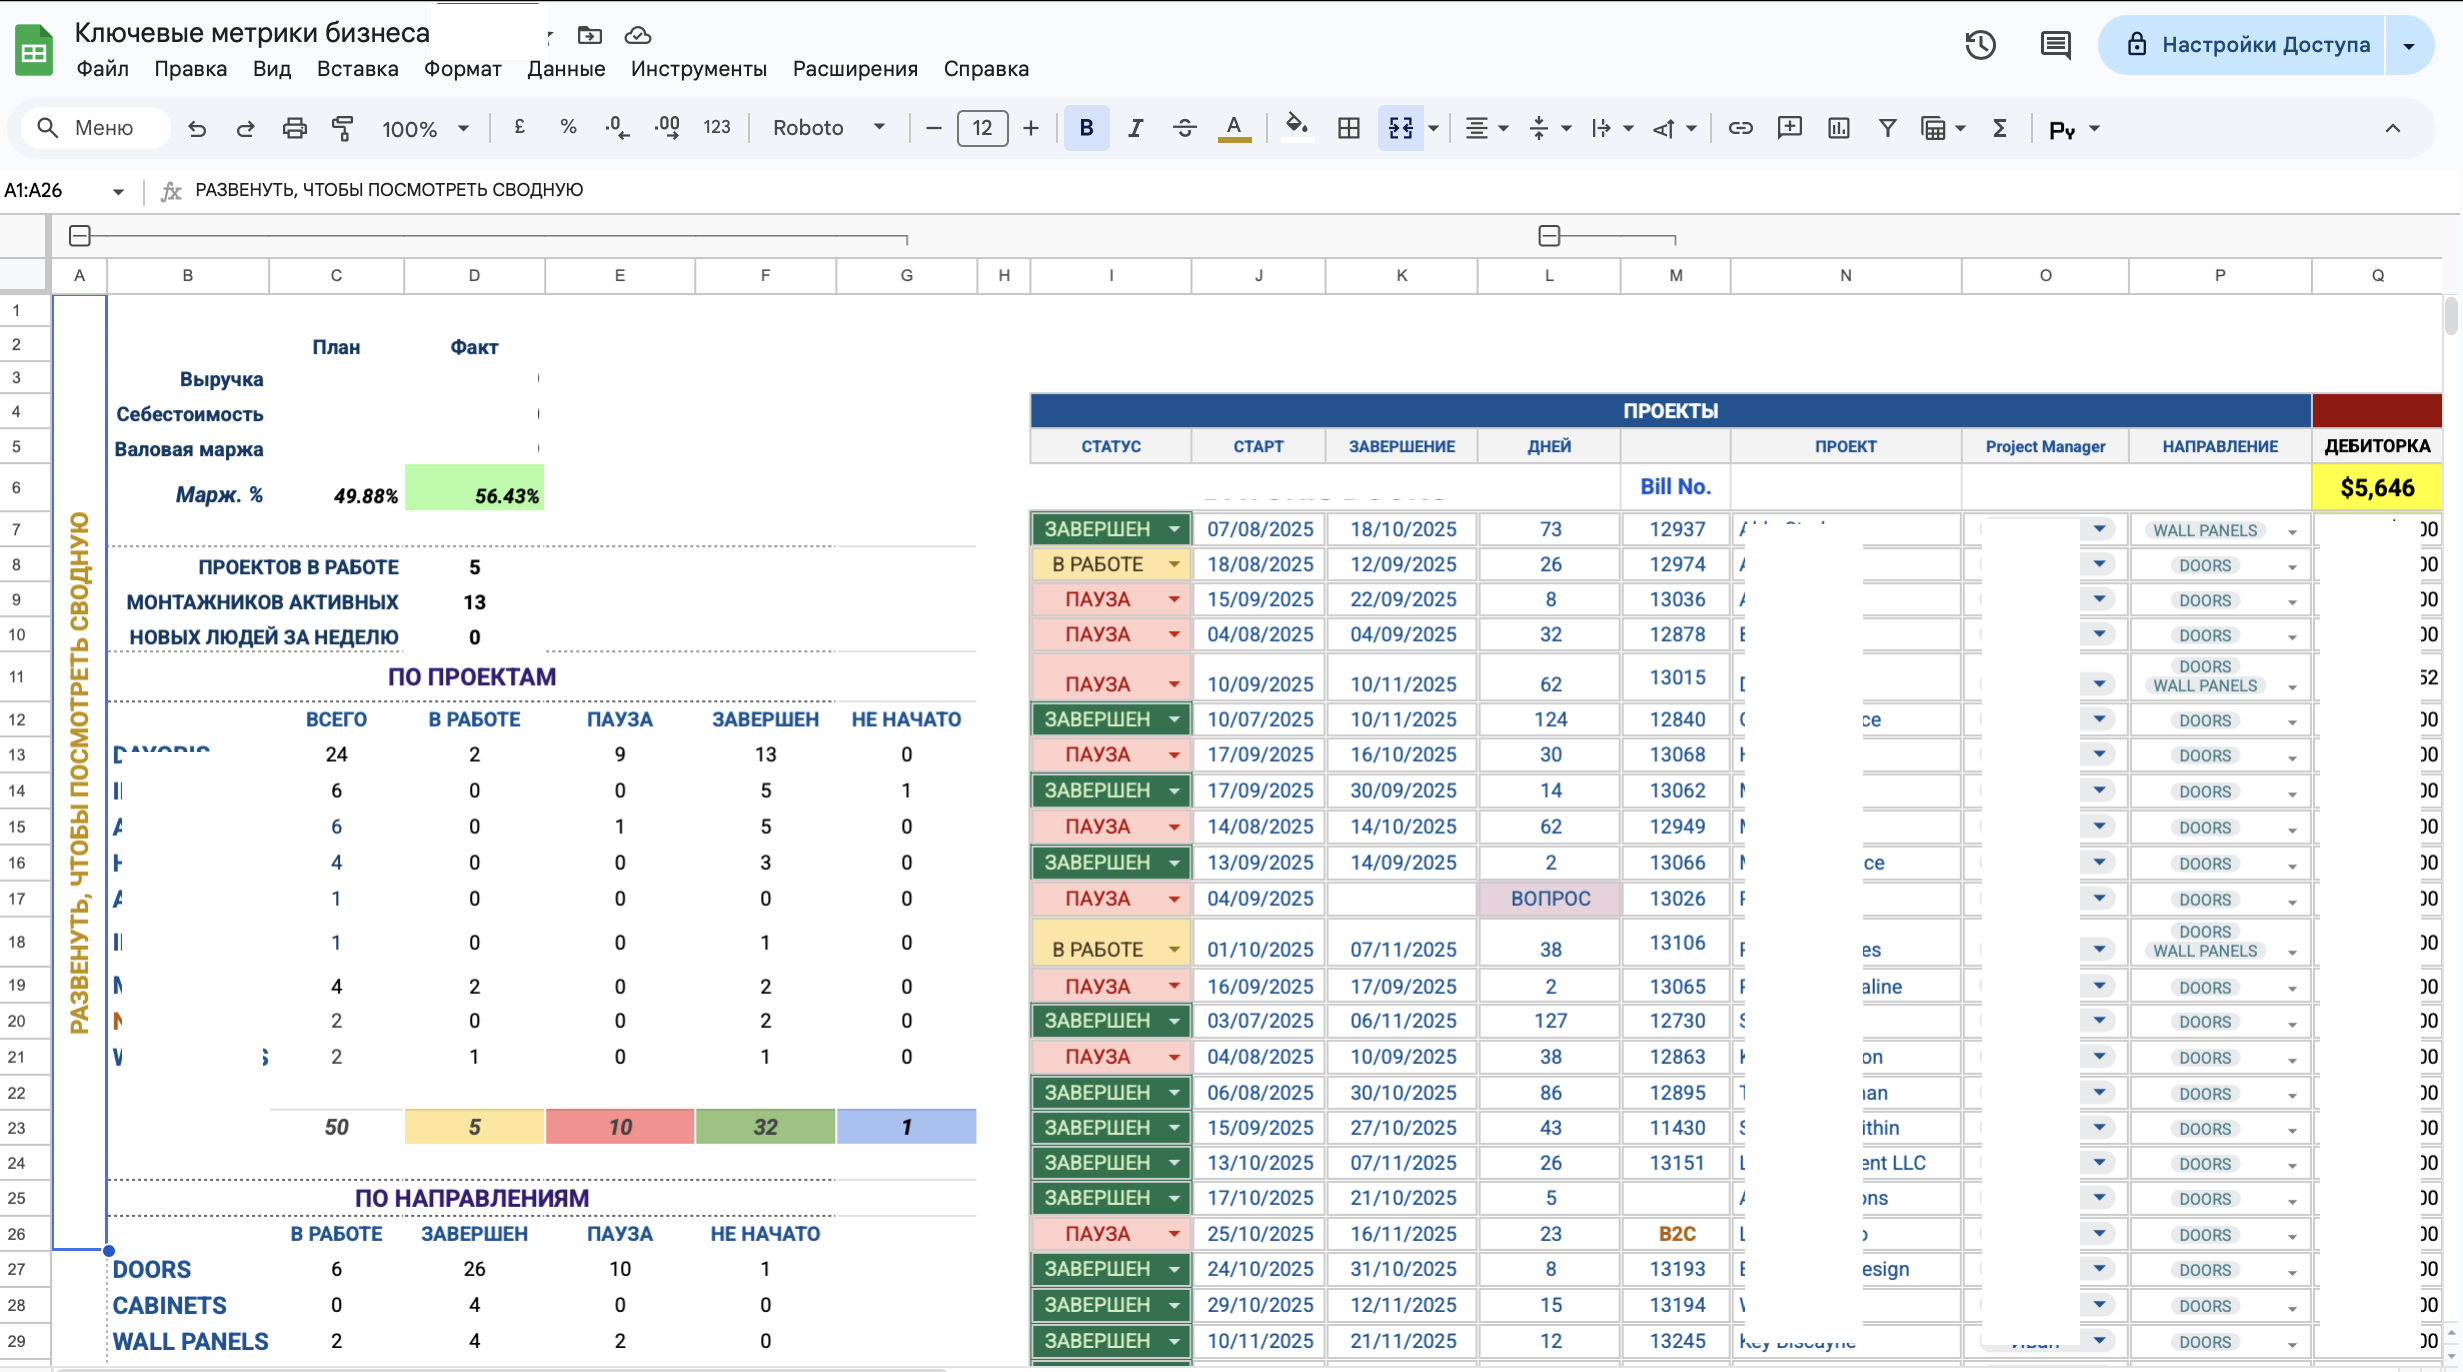Click the Undo arrow icon
Viewport: 2463px width, 1372px height.
click(x=197, y=128)
